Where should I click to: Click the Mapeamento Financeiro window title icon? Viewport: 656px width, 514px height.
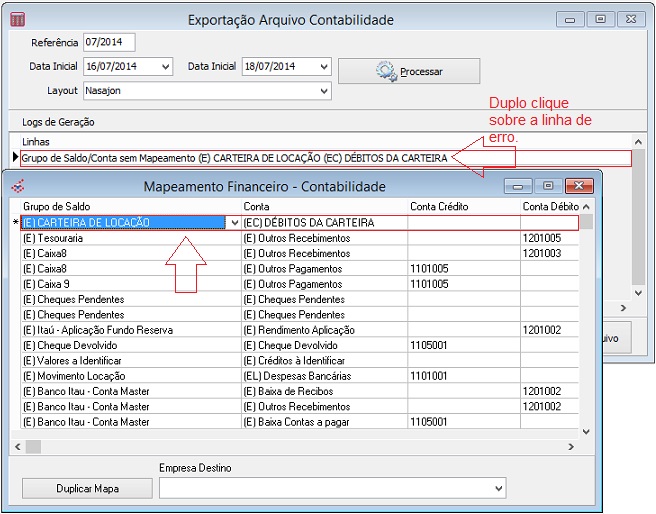tap(18, 186)
